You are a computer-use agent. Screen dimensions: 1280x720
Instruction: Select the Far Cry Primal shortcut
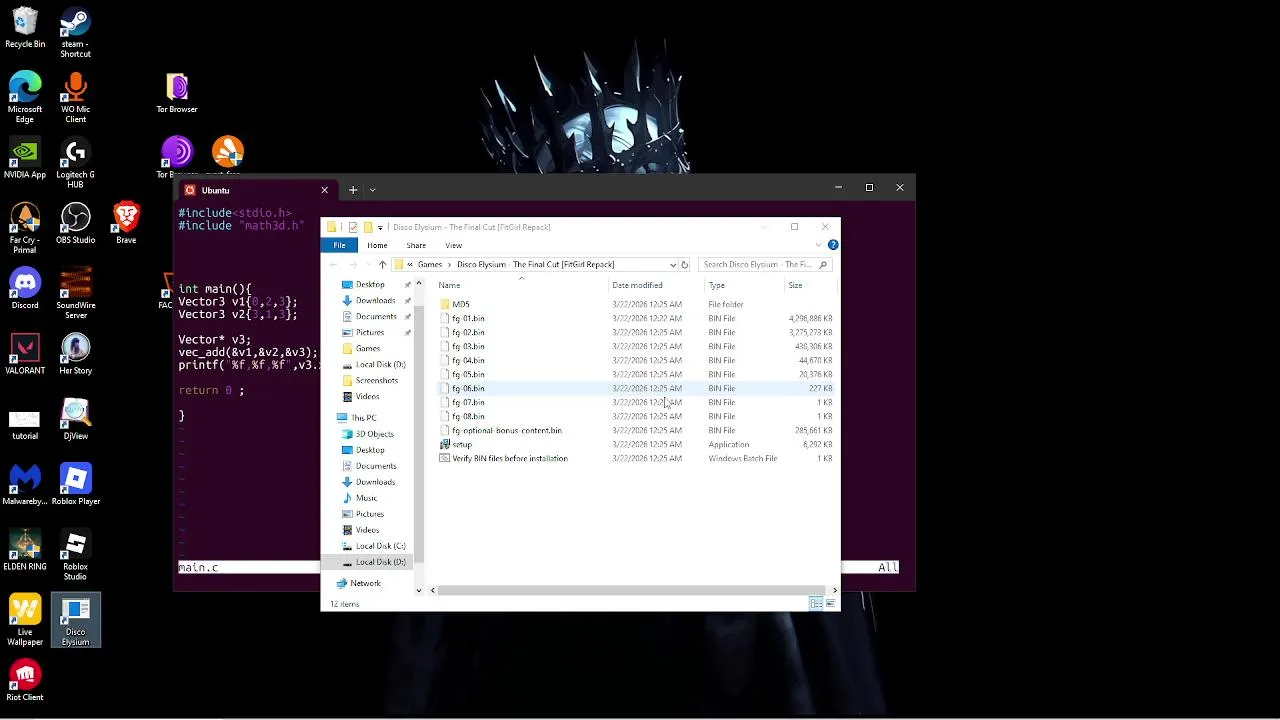point(25,229)
